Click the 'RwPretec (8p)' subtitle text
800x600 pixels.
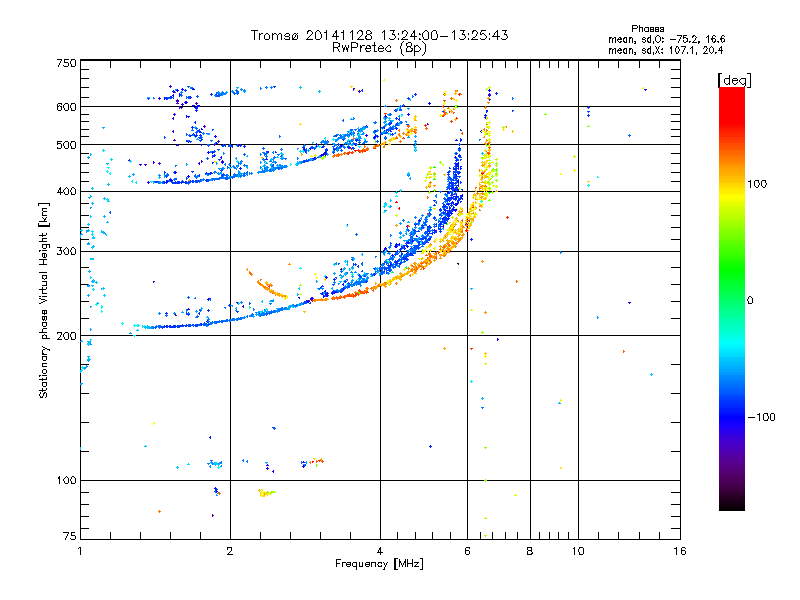tap(380, 48)
